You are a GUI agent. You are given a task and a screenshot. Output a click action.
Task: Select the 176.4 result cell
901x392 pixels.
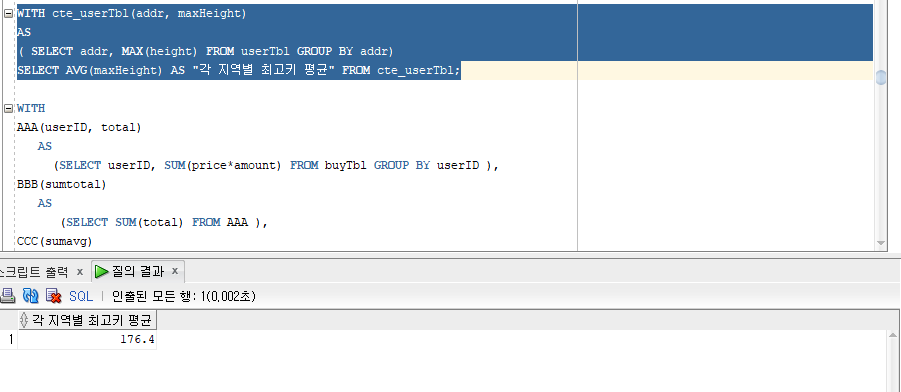tap(87, 339)
